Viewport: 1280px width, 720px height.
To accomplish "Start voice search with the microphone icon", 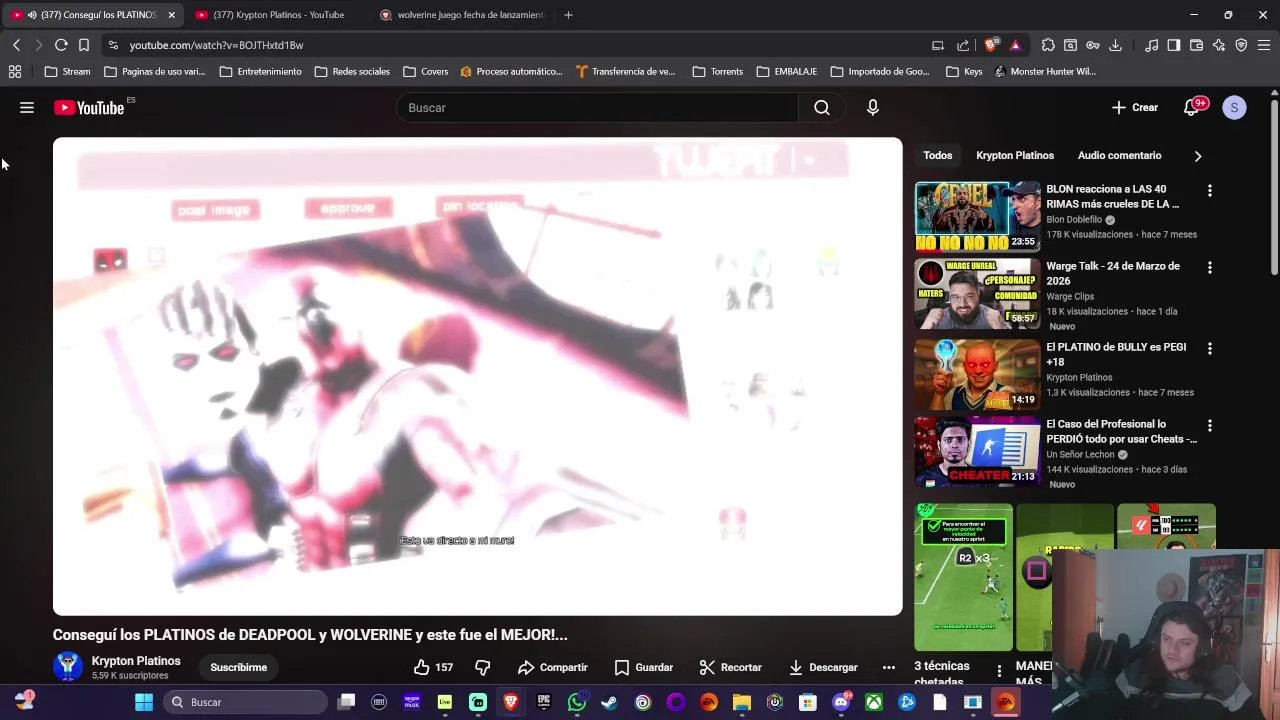I will [873, 107].
